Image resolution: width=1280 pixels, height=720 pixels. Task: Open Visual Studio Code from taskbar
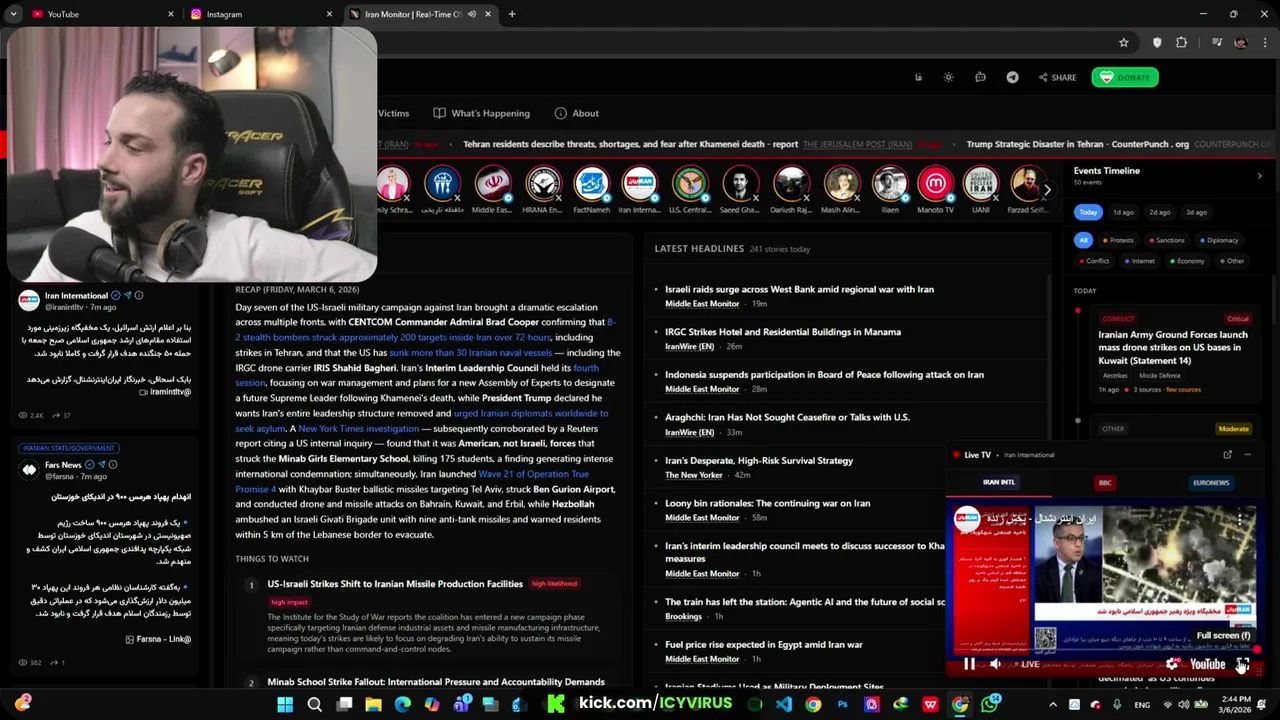pyautogui.click(x=784, y=705)
